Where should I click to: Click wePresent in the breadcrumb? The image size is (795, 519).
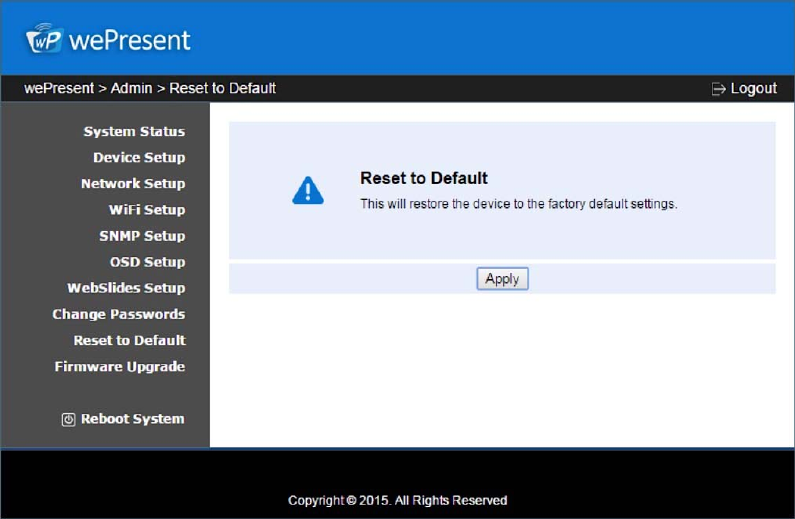(x=59, y=88)
